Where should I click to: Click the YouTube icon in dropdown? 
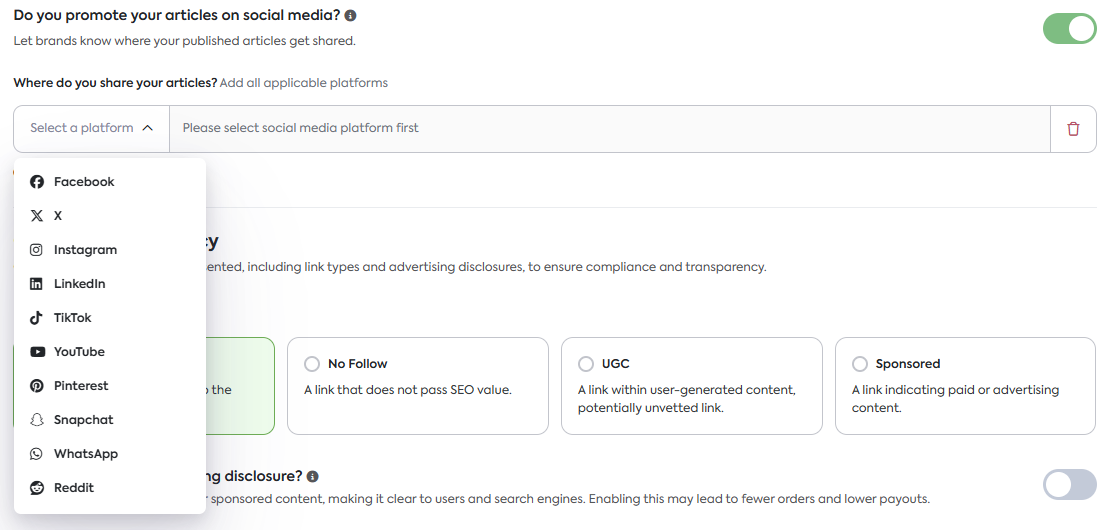point(37,352)
